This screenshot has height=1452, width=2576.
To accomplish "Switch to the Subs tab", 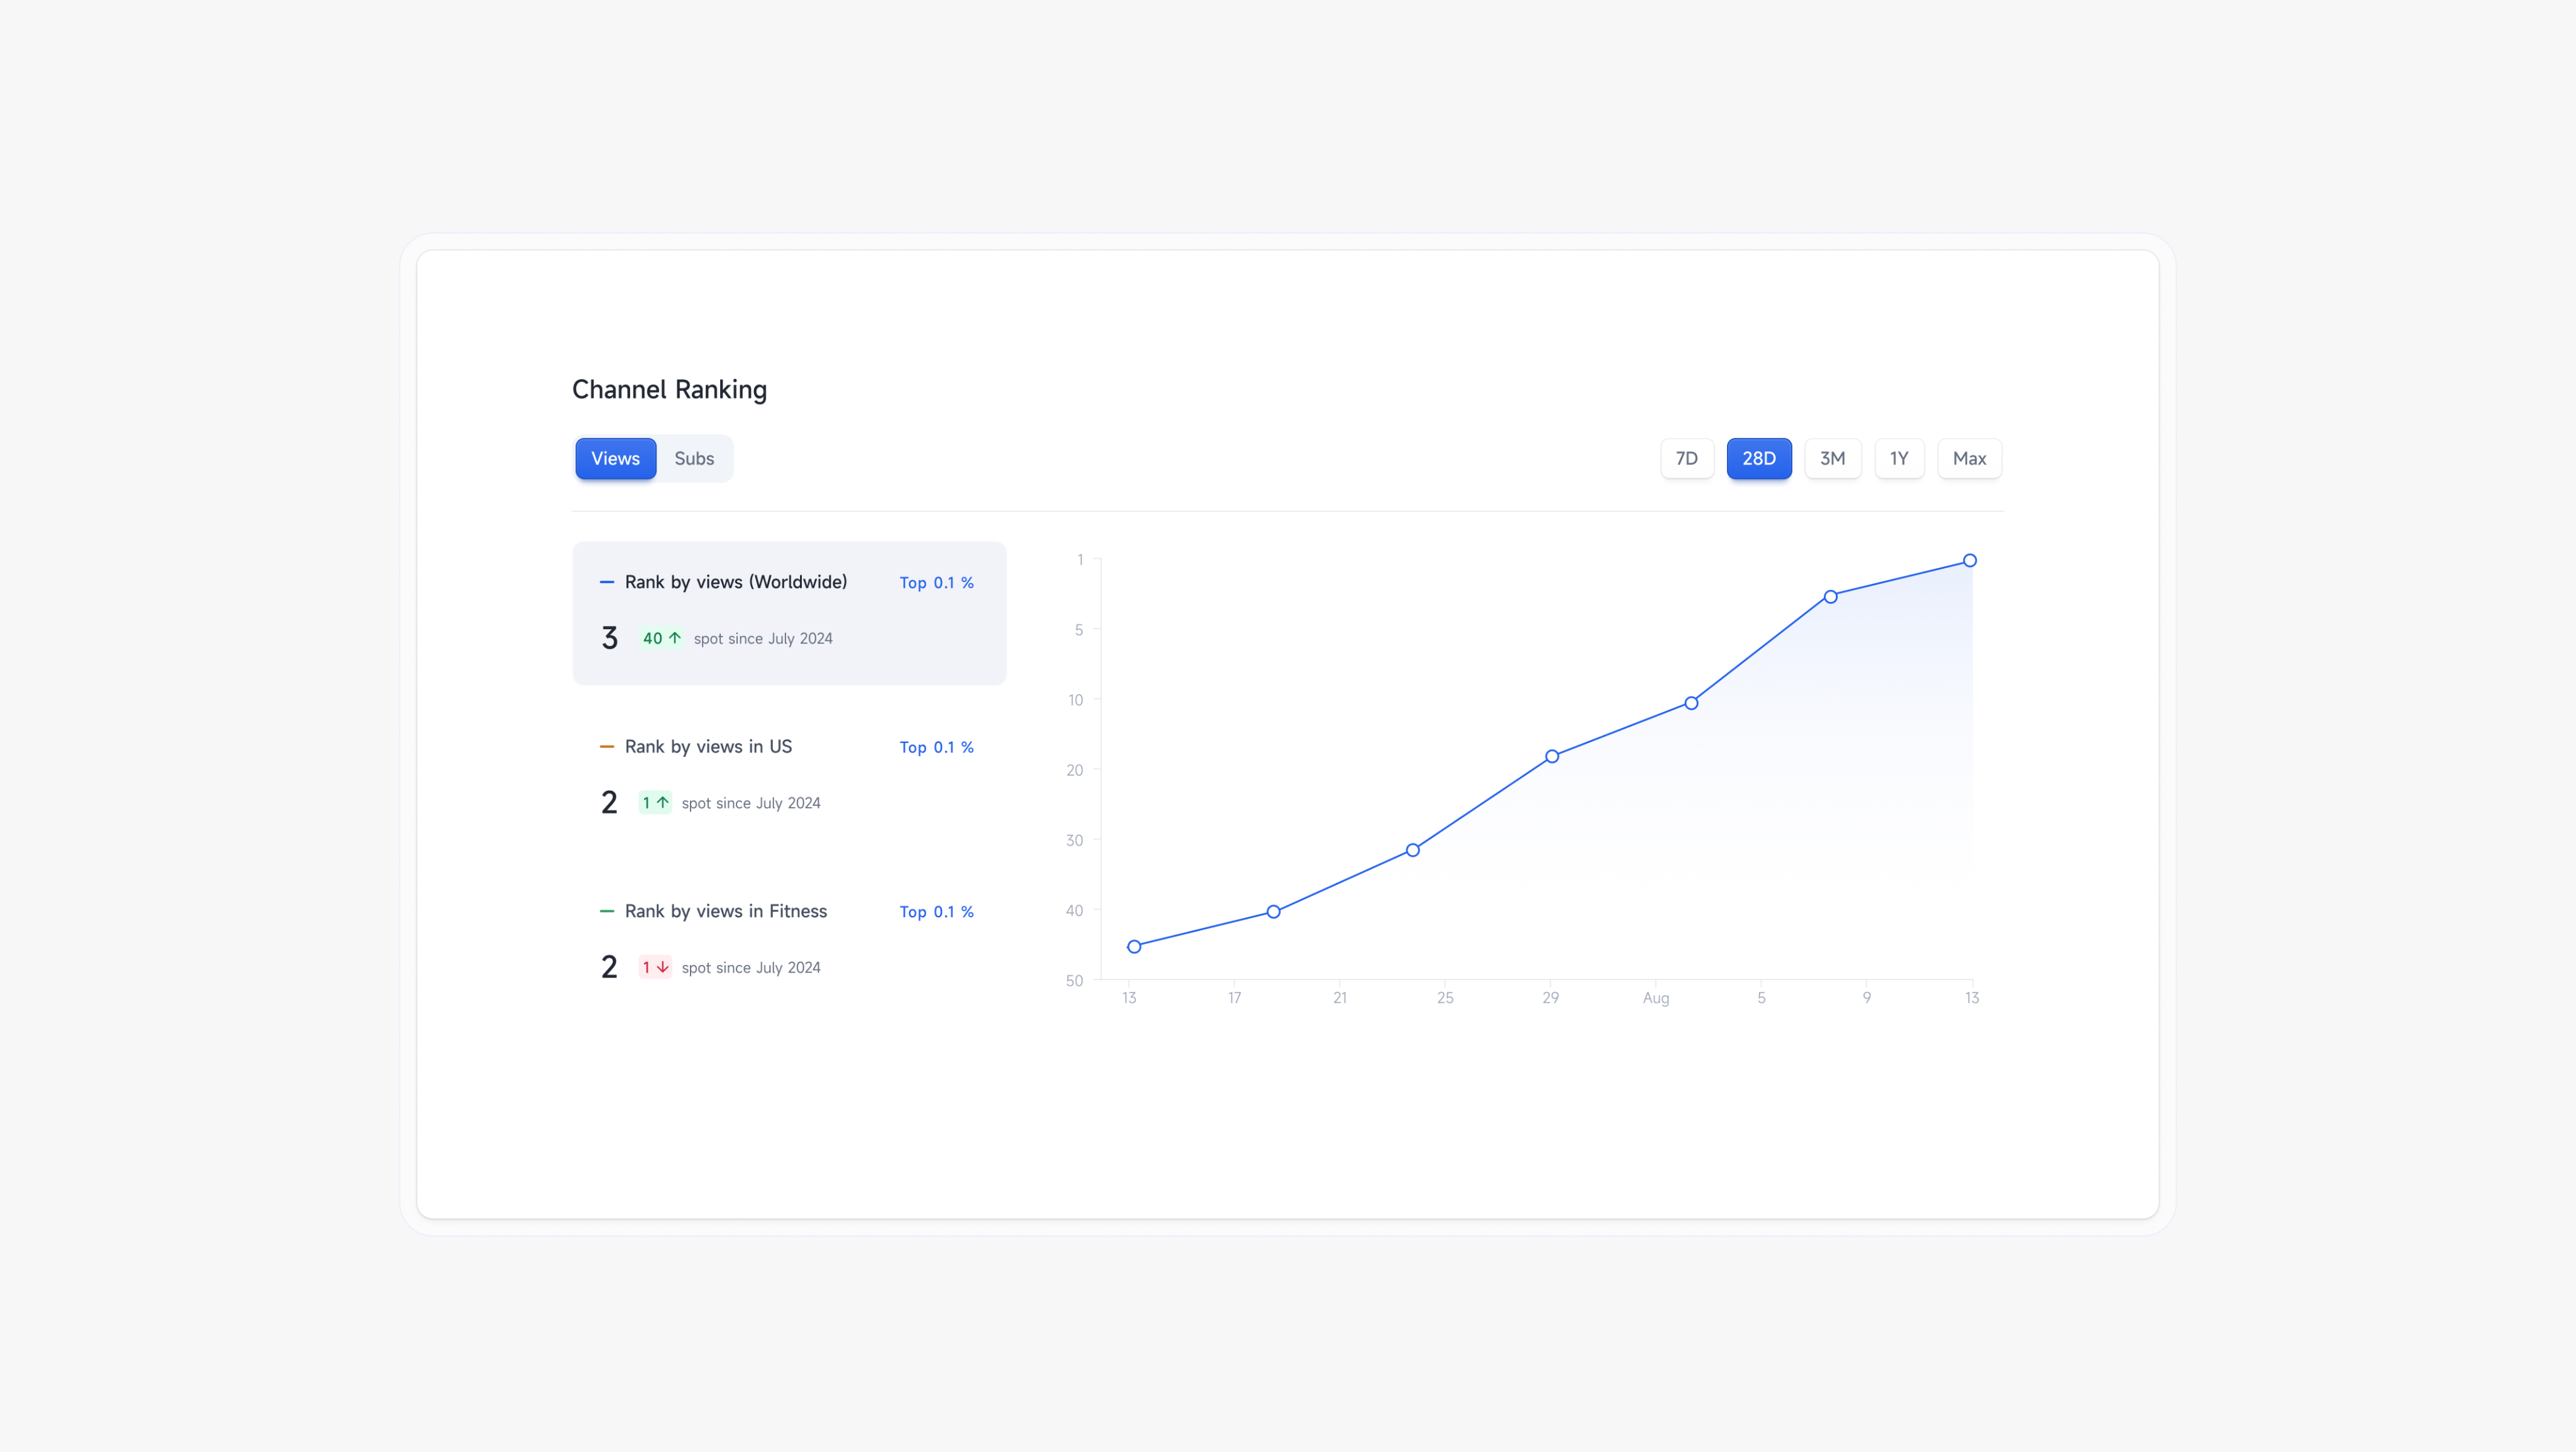I will click(694, 459).
